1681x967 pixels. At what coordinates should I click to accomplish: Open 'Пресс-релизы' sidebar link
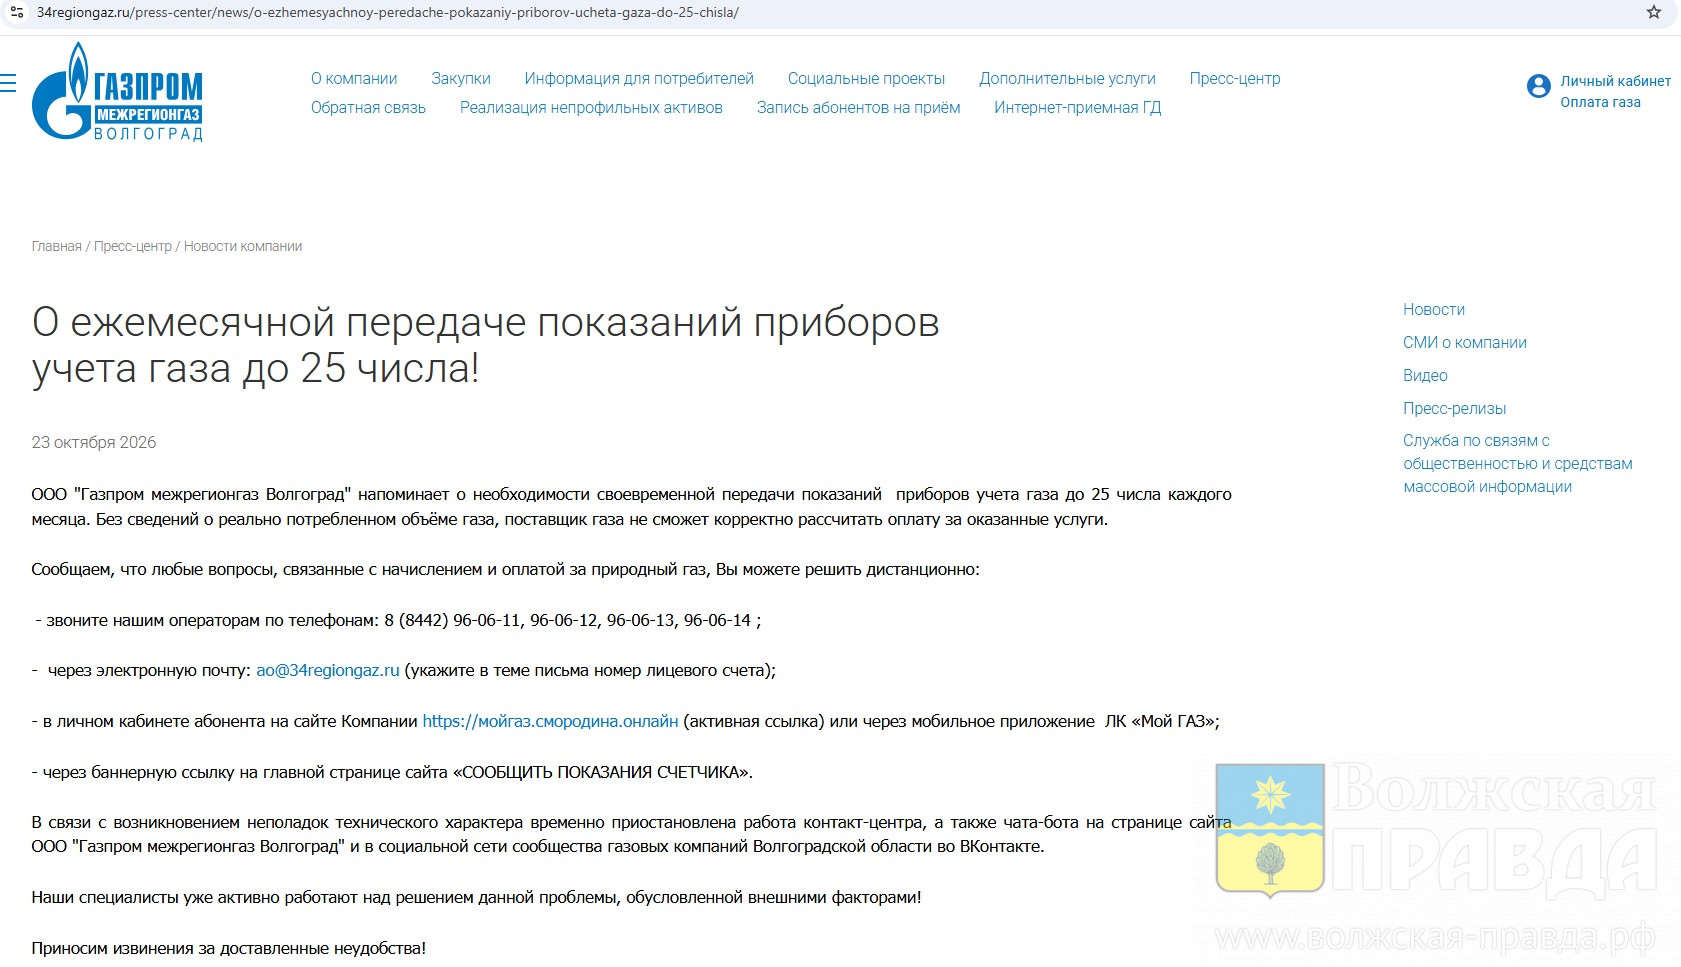pos(1454,409)
